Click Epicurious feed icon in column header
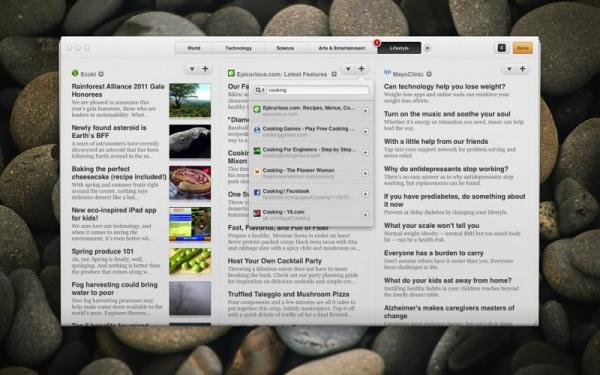600x375 pixels. point(231,73)
